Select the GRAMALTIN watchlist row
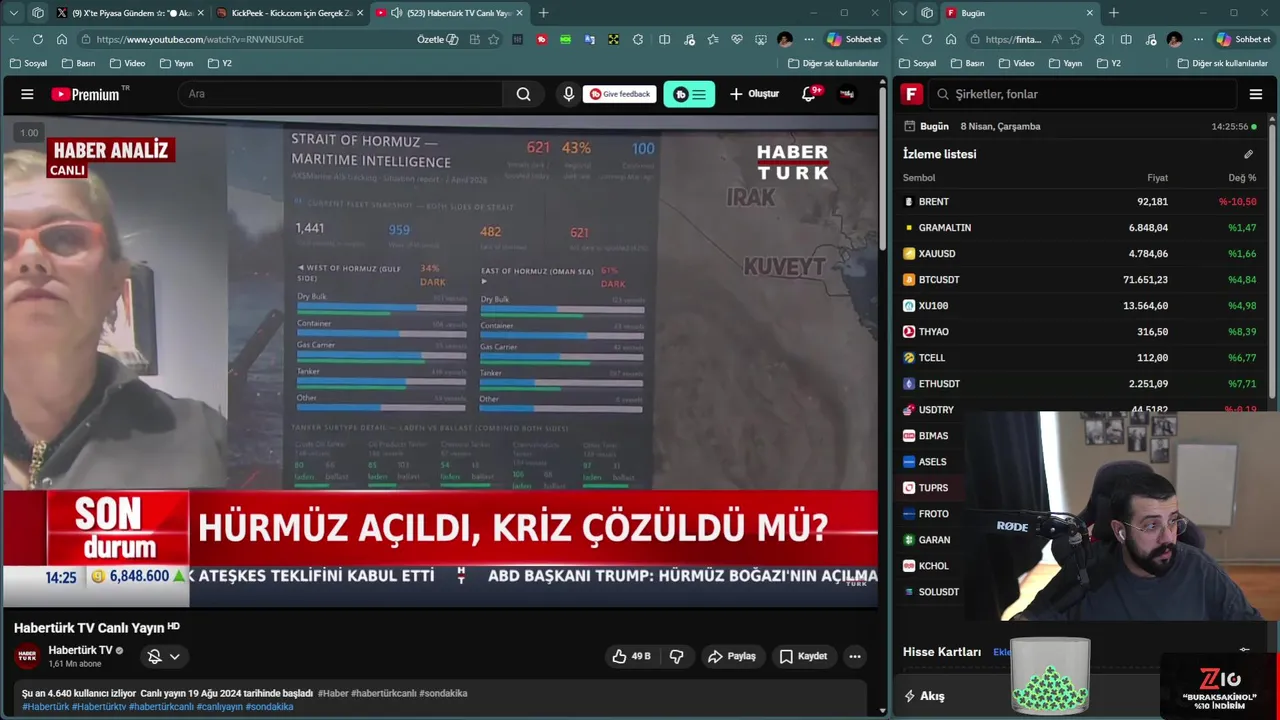The image size is (1280, 720). (x=1080, y=227)
